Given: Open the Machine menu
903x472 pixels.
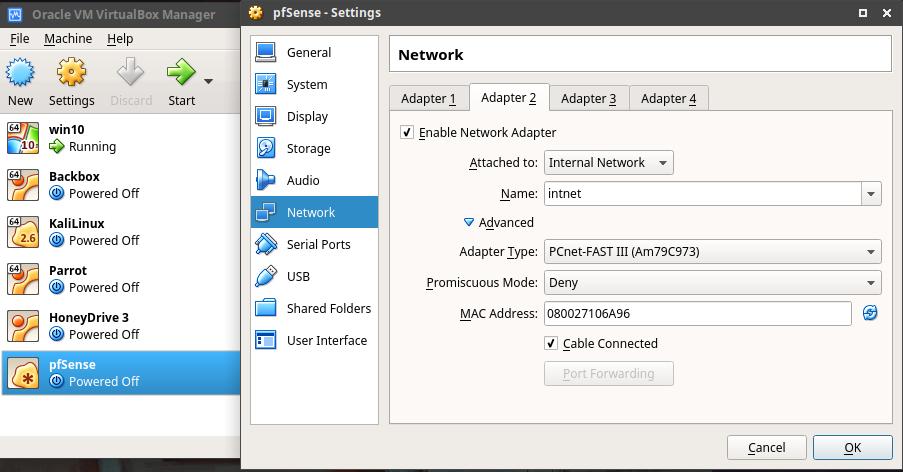Looking at the screenshot, I should [x=68, y=39].
